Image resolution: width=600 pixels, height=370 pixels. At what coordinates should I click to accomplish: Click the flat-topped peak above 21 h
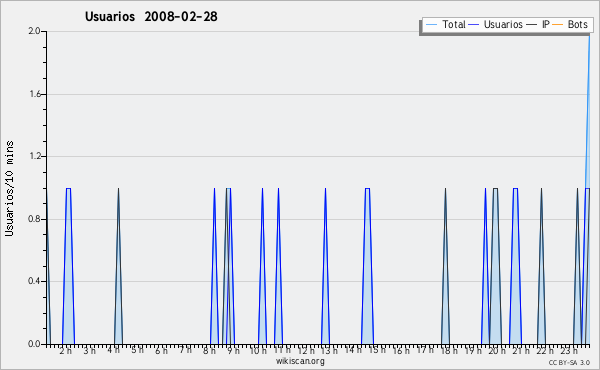[x=515, y=266]
